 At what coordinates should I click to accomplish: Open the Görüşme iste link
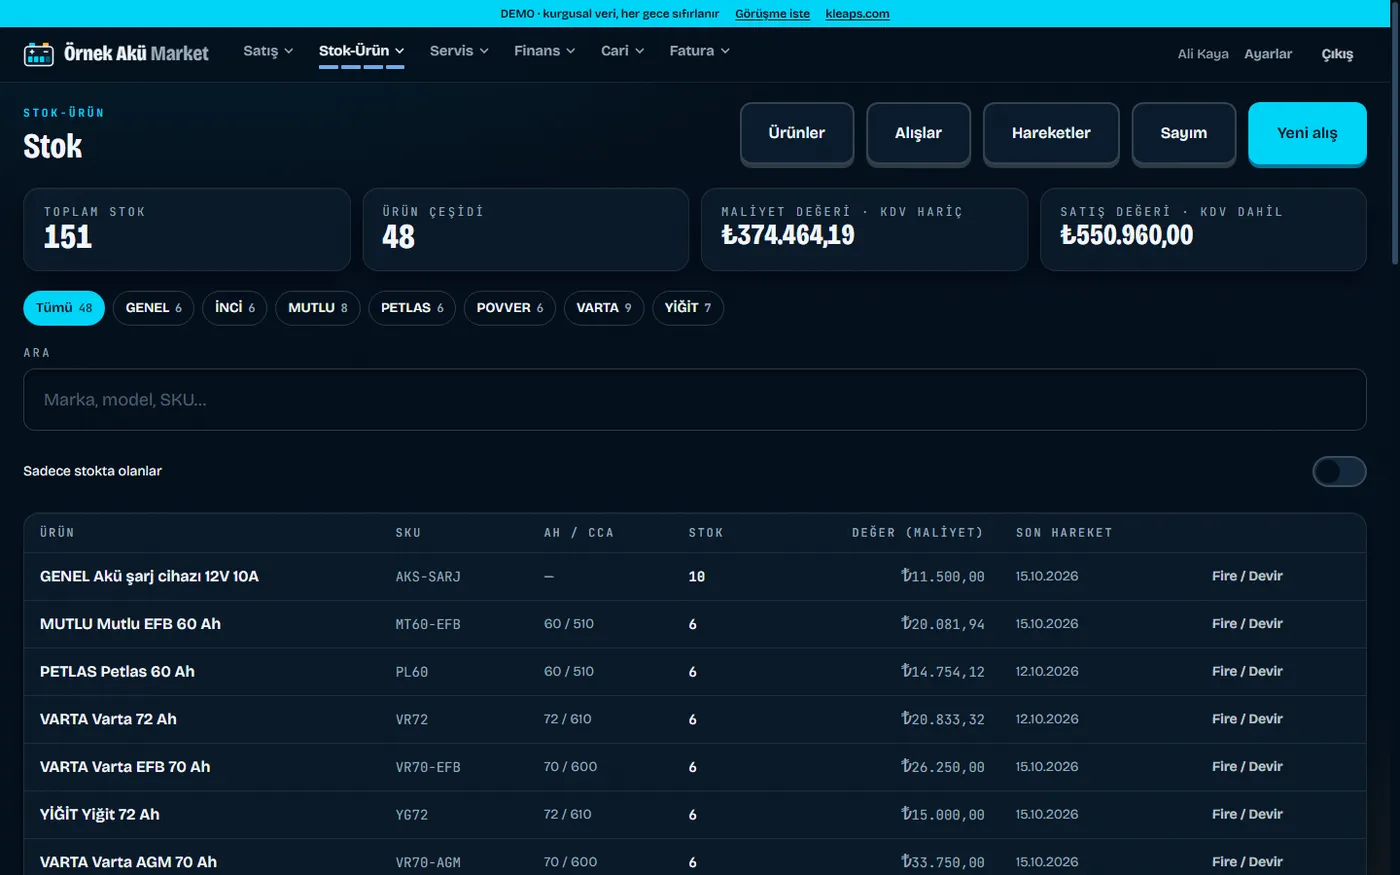772,14
